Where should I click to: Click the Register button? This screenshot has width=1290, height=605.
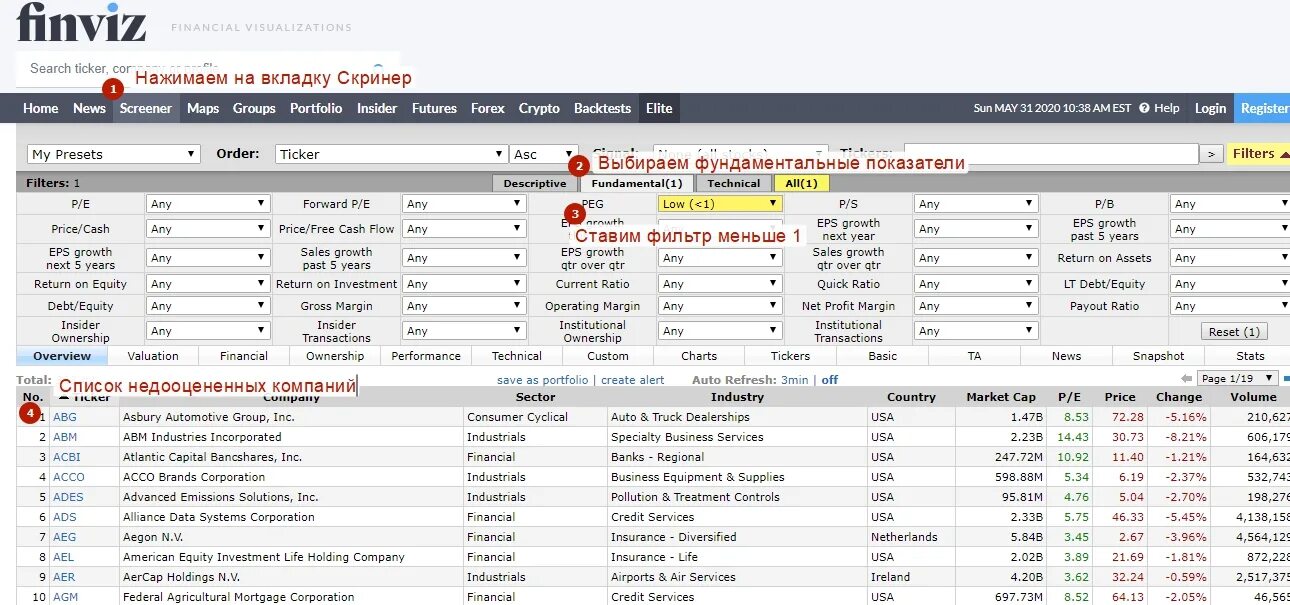(x=1264, y=108)
